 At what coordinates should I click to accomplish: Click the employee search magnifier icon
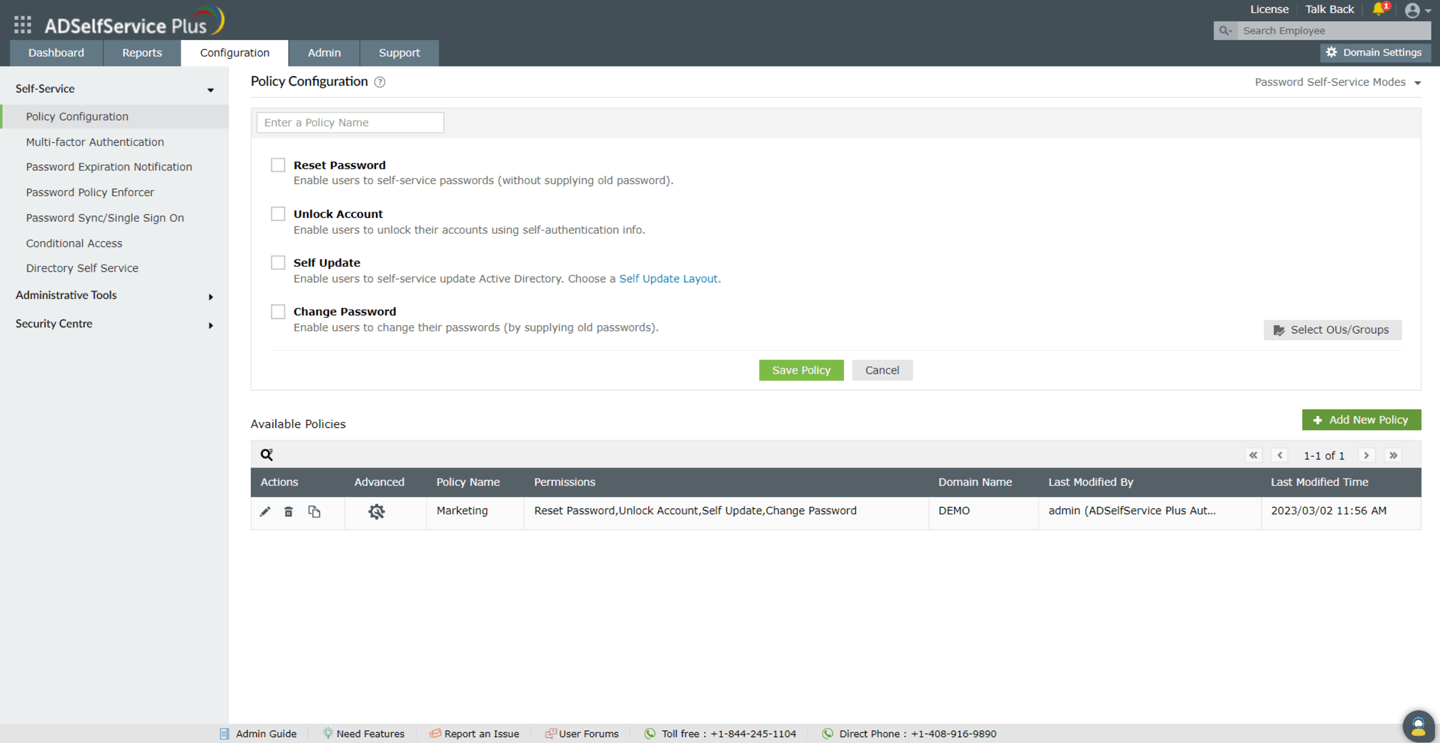click(x=1225, y=31)
